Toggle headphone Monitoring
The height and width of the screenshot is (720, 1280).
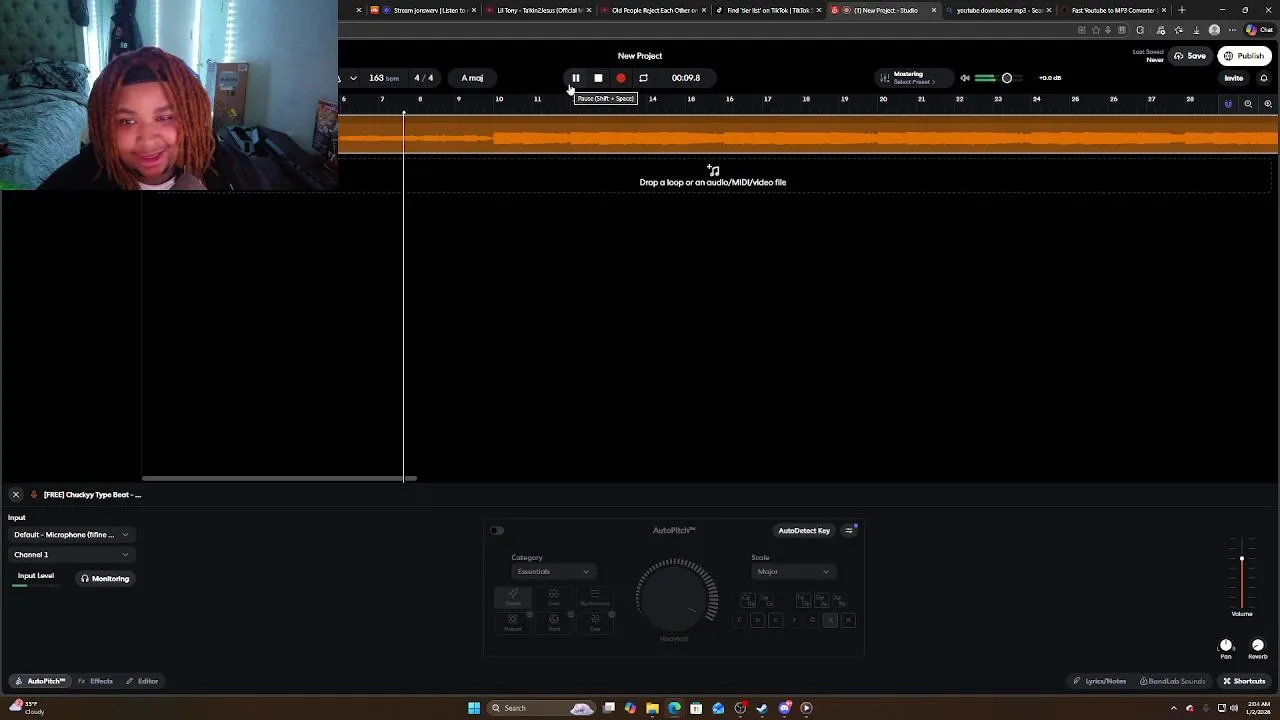(x=105, y=579)
